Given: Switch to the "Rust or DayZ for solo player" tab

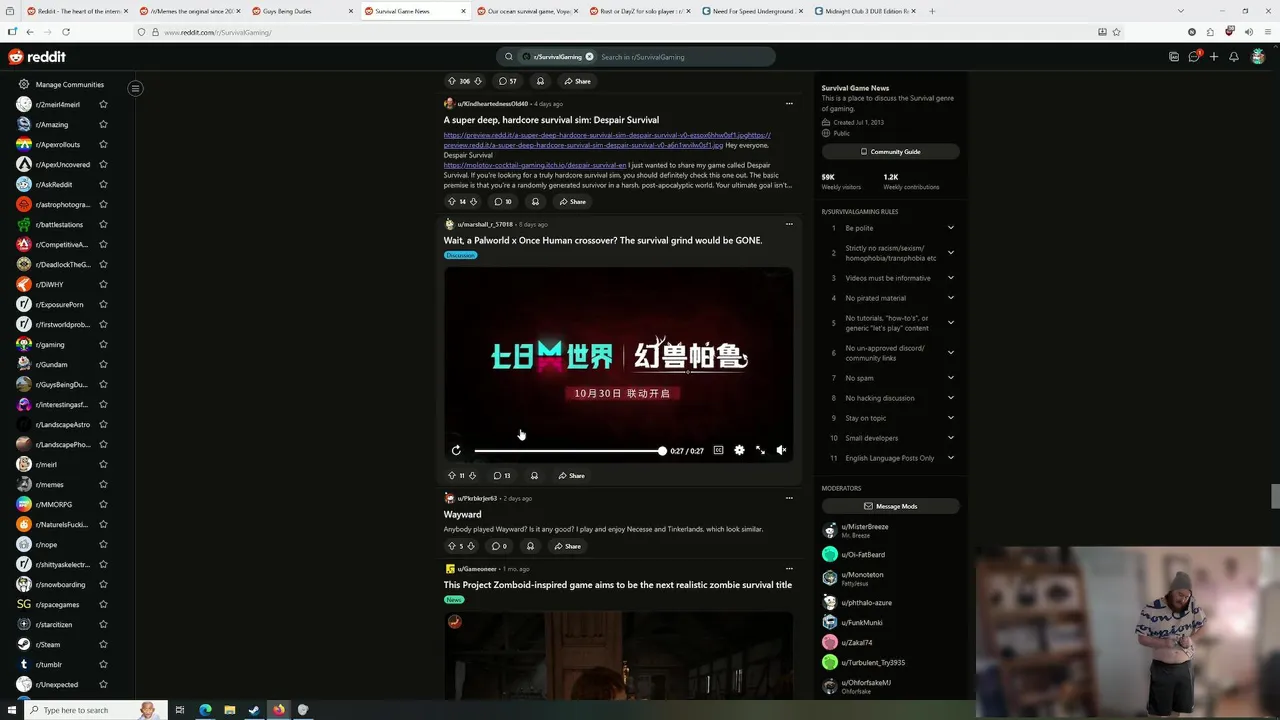Looking at the screenshot, I should tap(640, 11).
